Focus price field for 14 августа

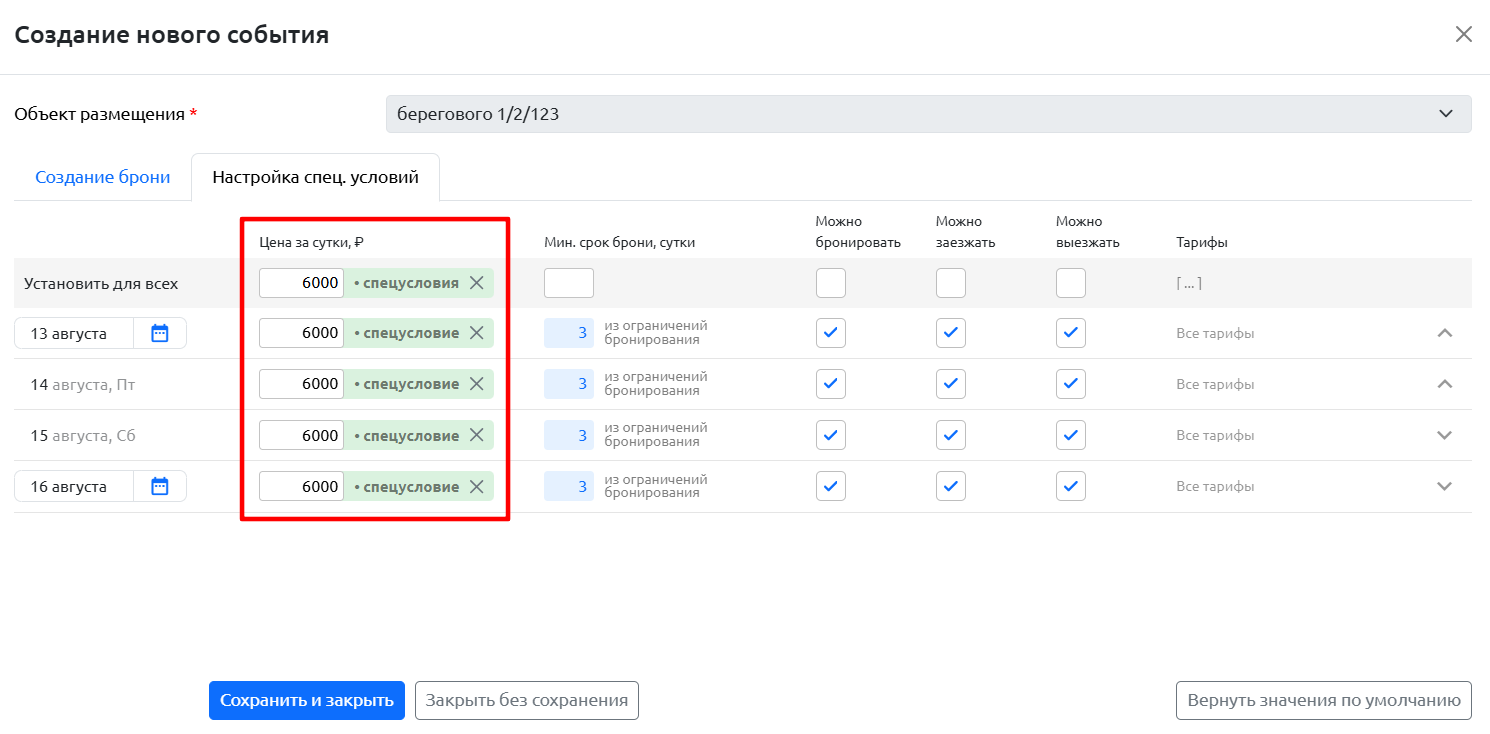301,384
